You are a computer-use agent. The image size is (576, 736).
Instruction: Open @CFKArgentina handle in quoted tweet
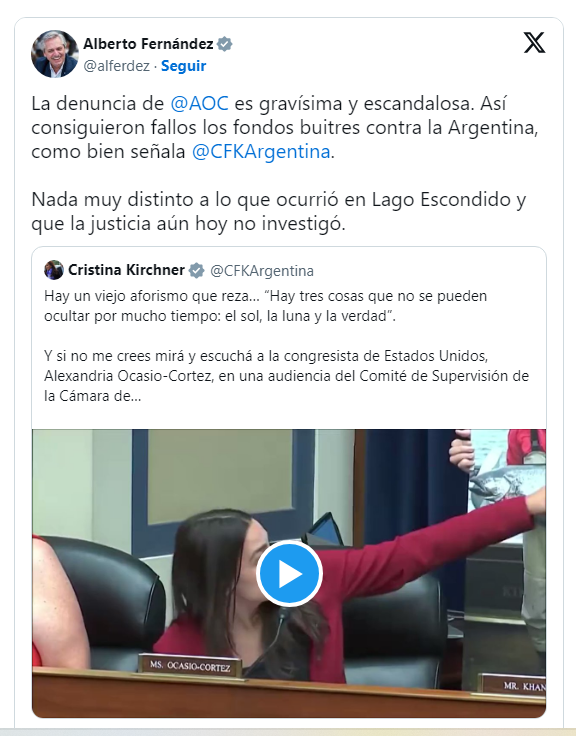[262, 271]
